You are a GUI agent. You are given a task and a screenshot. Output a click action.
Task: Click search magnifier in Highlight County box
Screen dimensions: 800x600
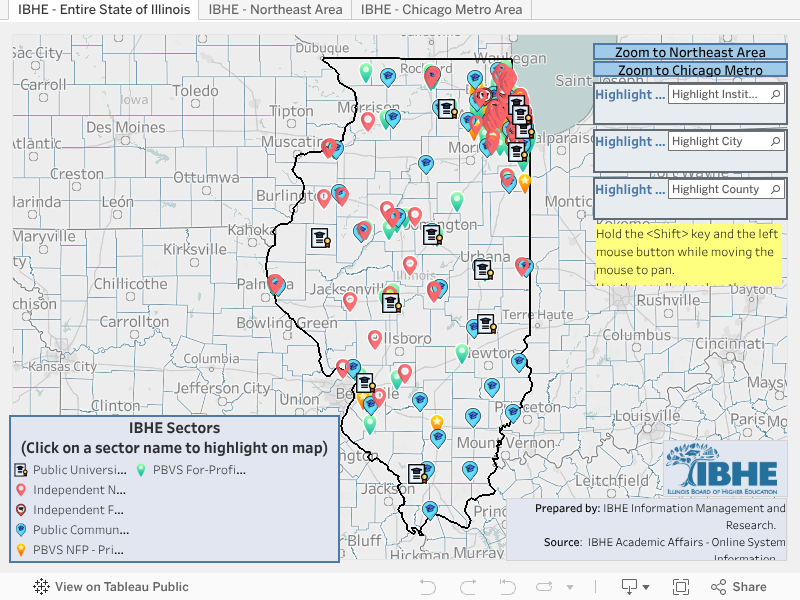tap(775, 190)
